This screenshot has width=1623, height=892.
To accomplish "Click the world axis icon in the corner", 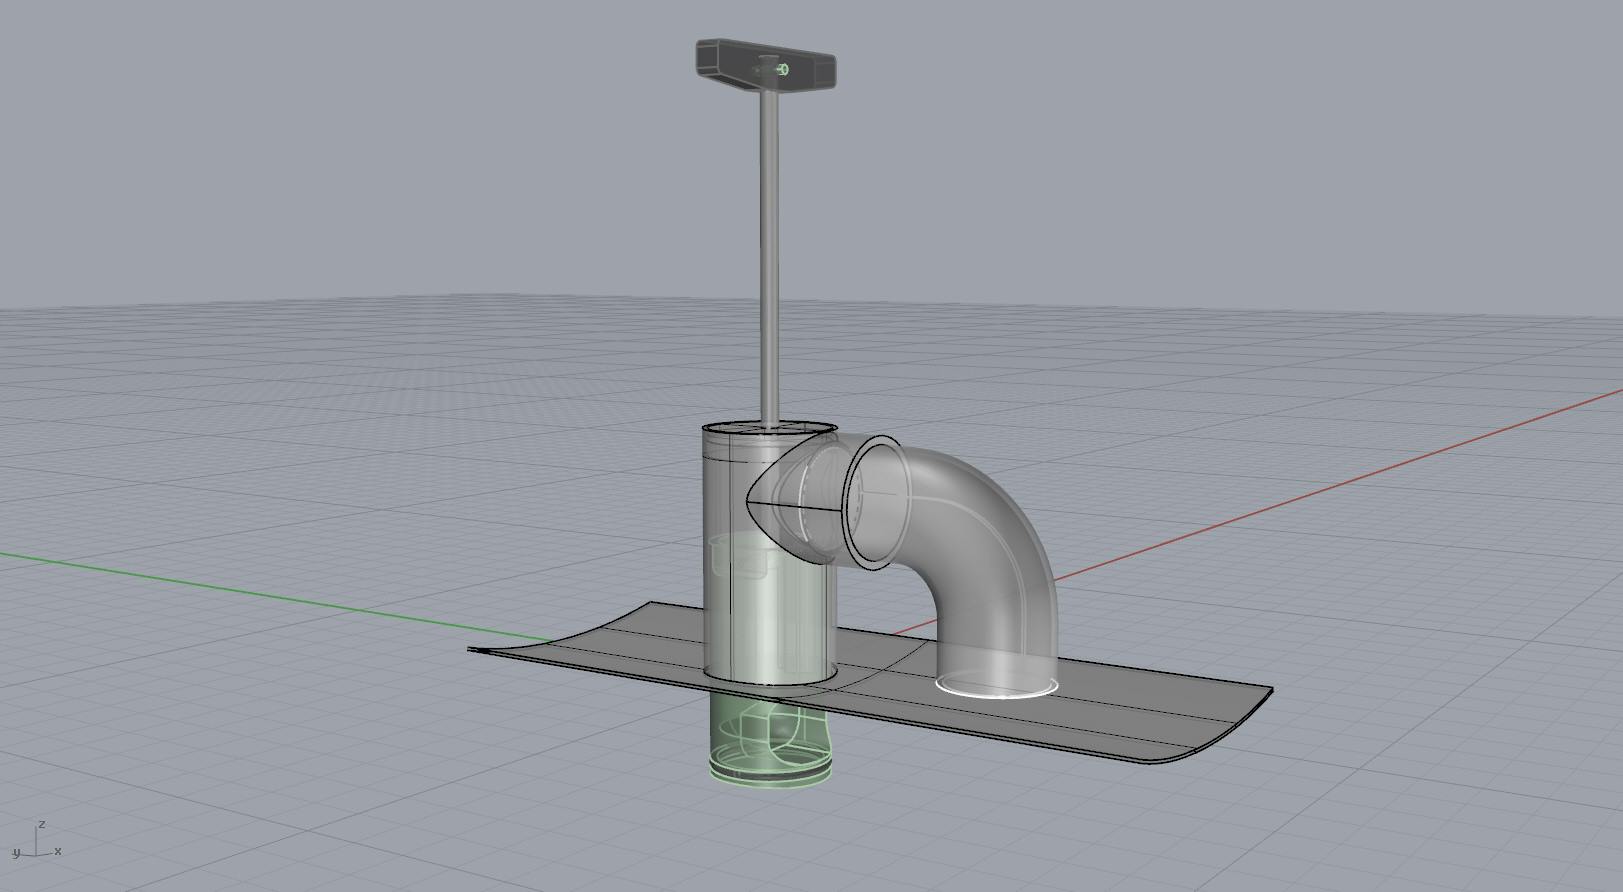I will pyautogui.click(x=36, y=843).
